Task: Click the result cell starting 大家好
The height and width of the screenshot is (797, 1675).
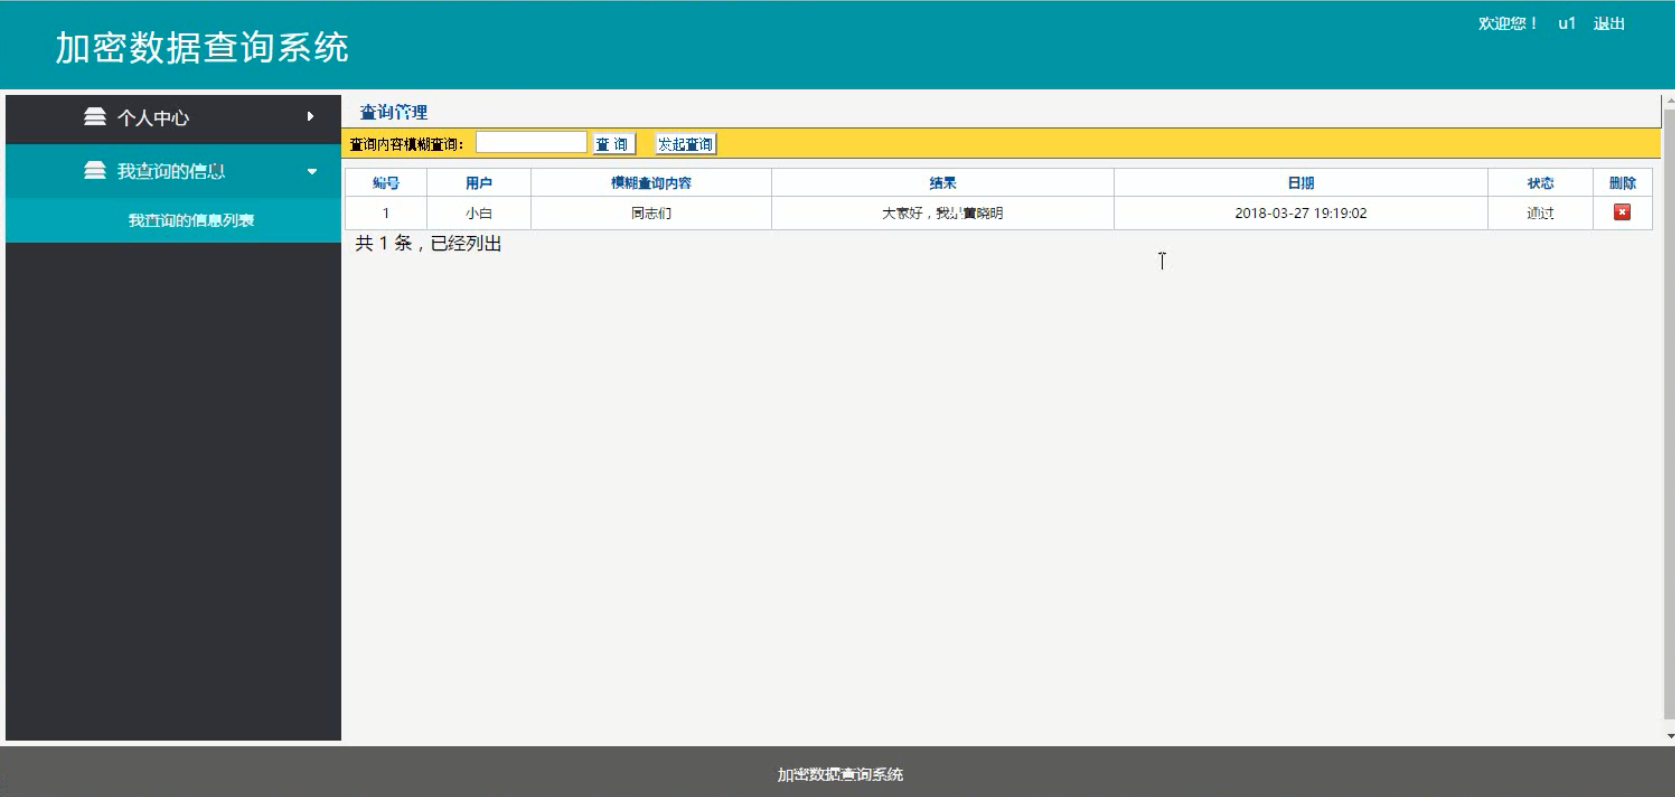Action: pos(943,213)
